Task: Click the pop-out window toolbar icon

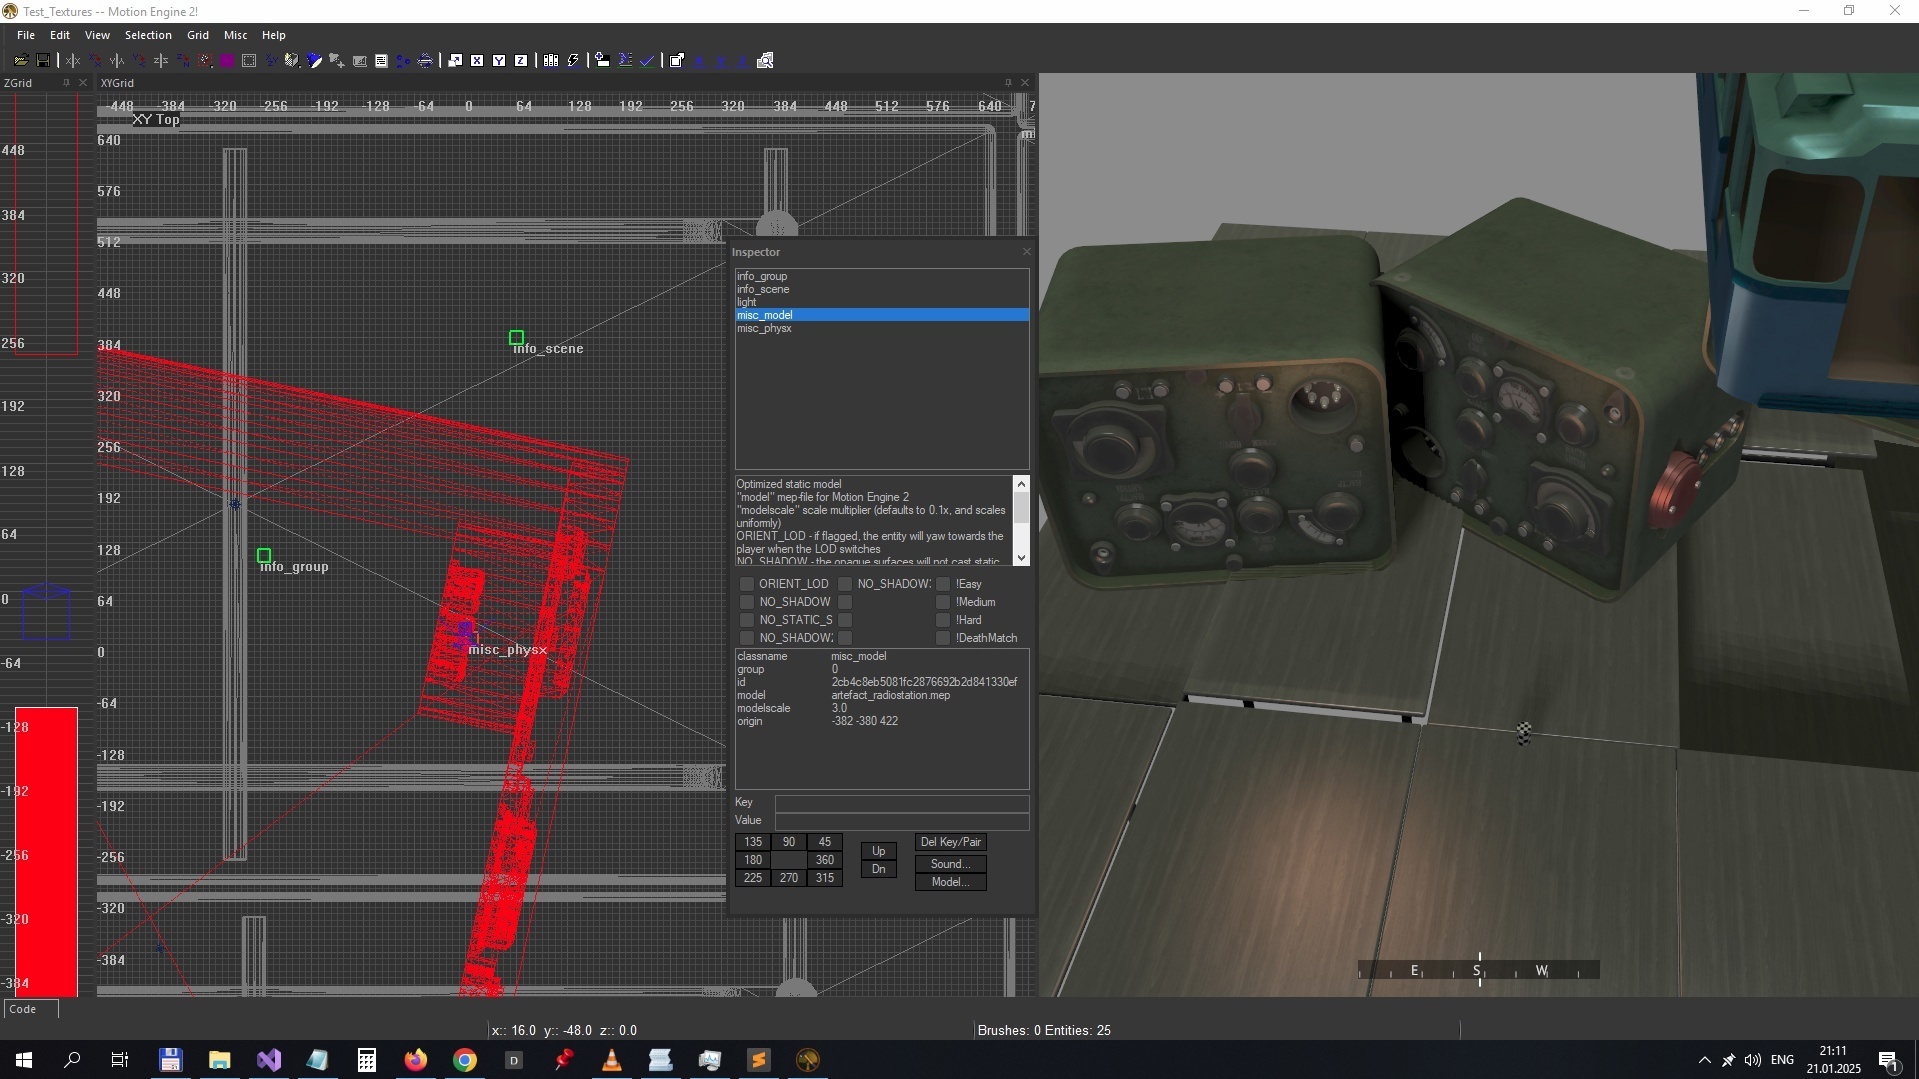Action: (677, 60)
